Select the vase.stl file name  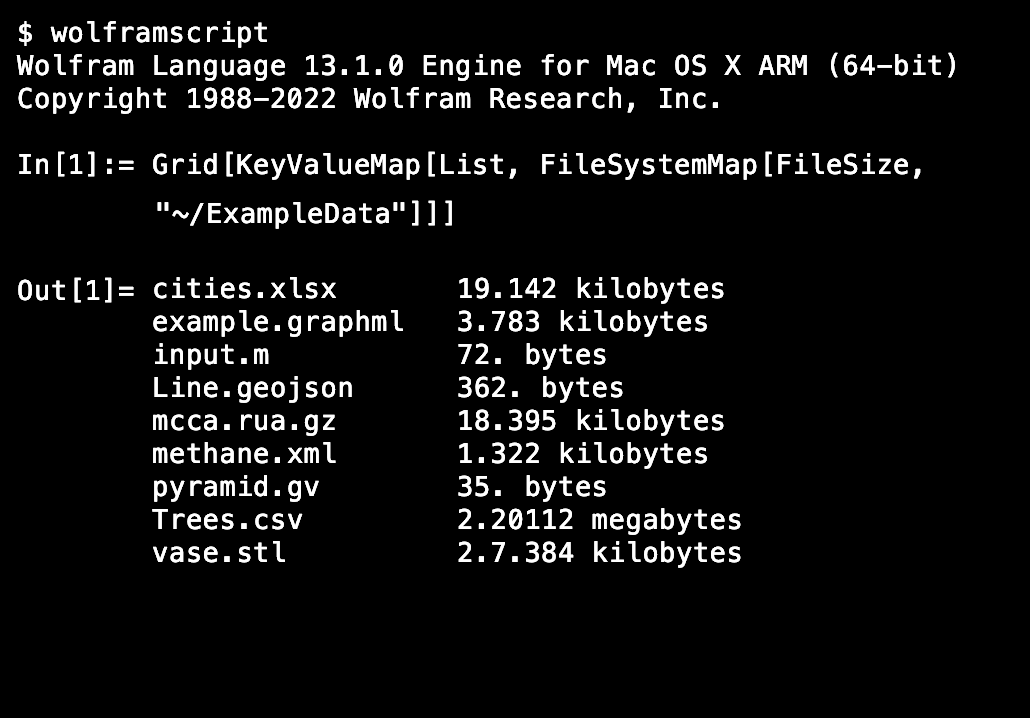(219, 553)
